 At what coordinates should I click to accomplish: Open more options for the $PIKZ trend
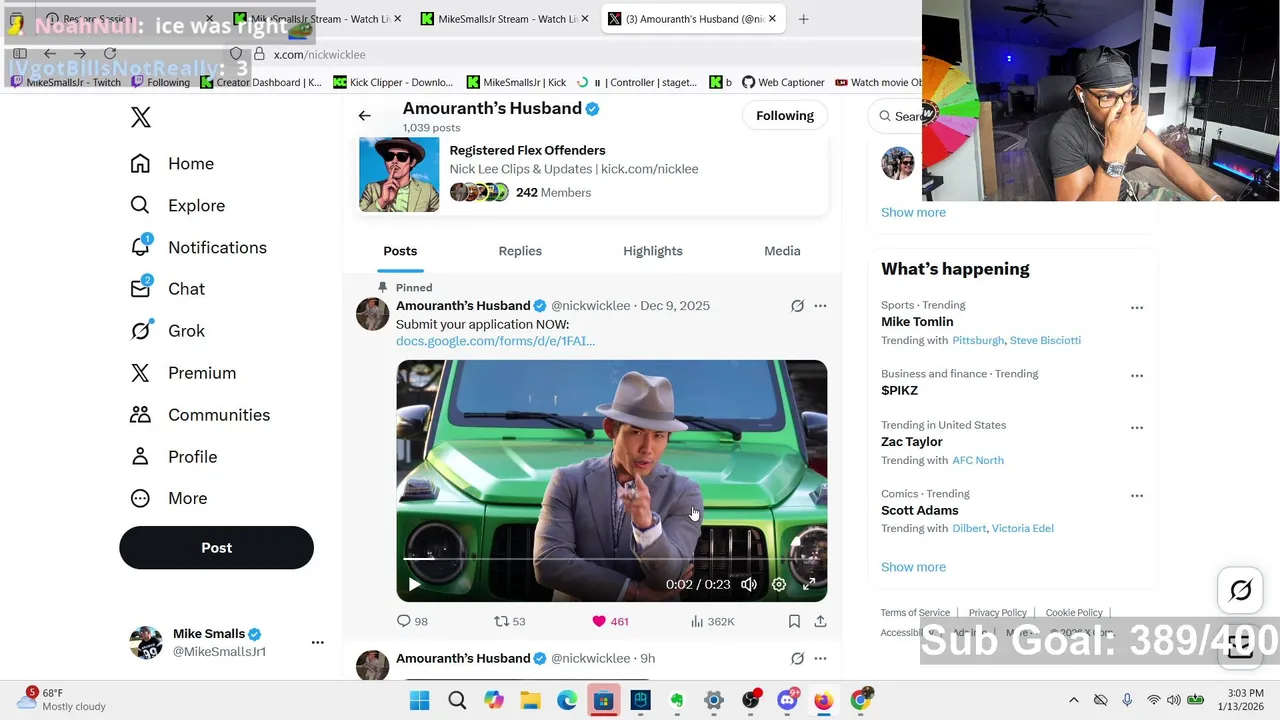point(1137,376)
